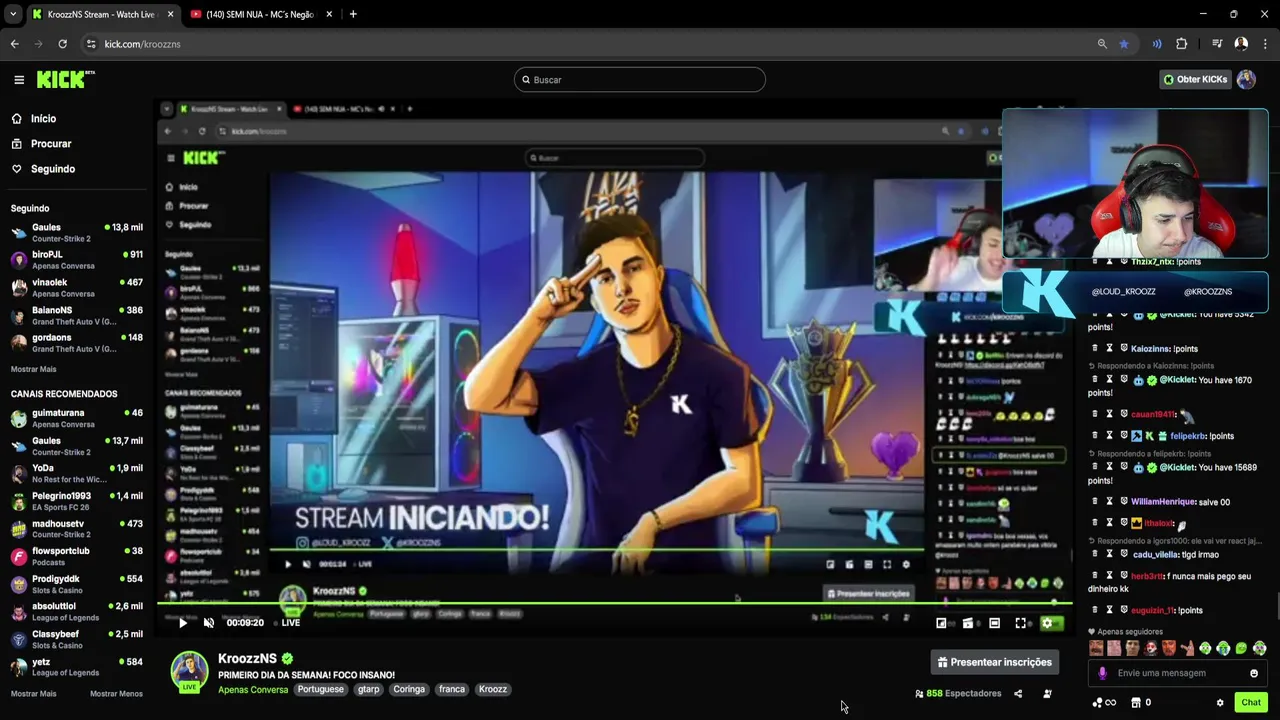Select the franca tag
1280x720 pixels.
[452, 689]
